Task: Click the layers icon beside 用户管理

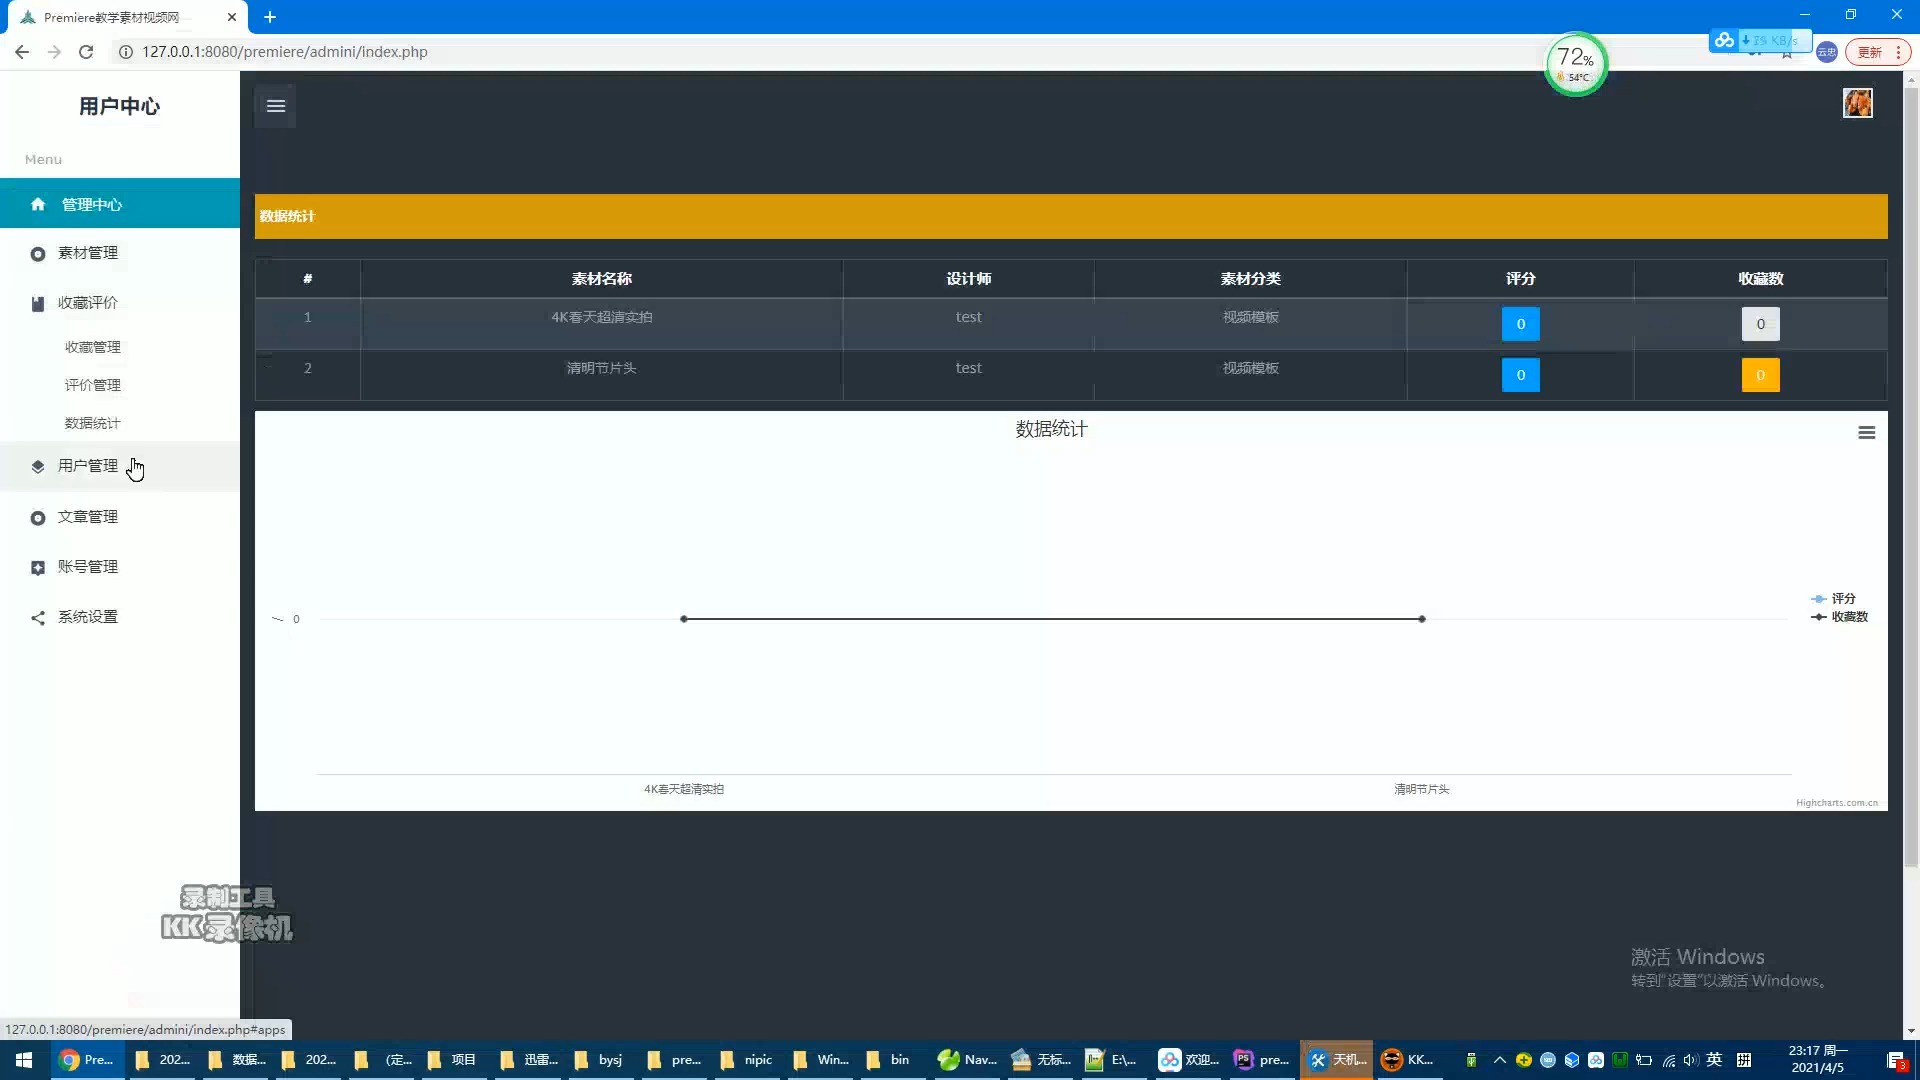Action: click(x=38, y=467)
